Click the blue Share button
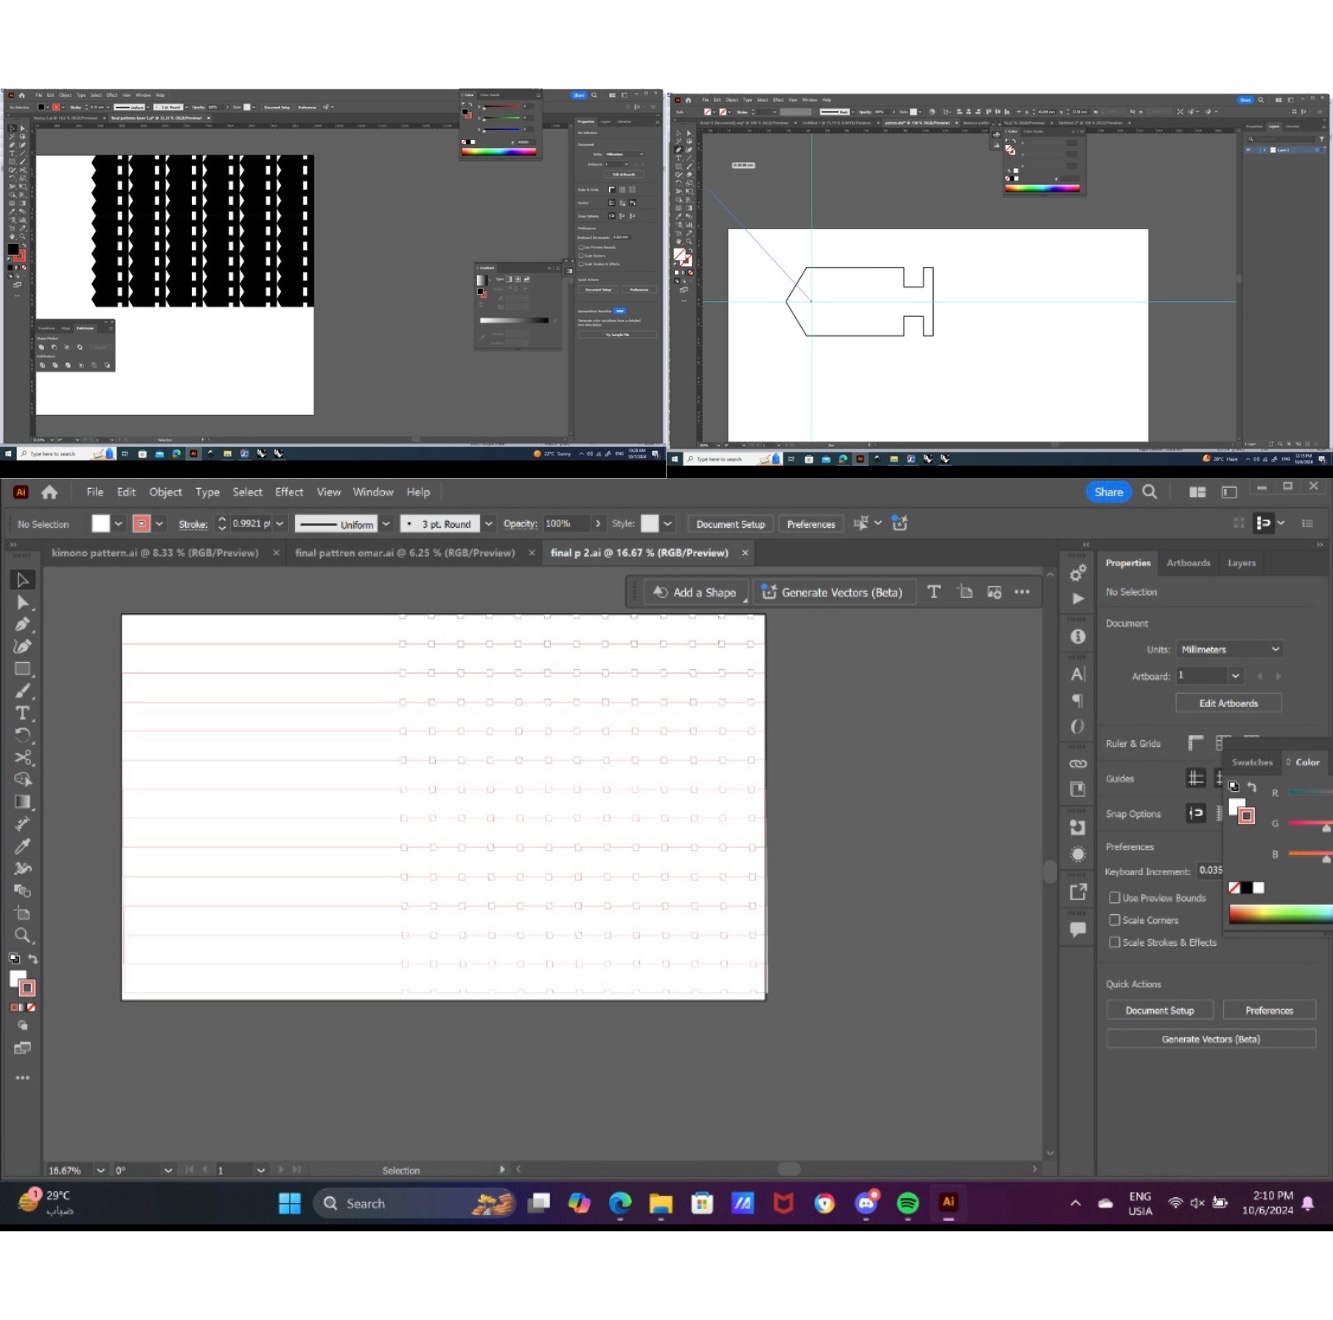 [x=1109, y=492]
